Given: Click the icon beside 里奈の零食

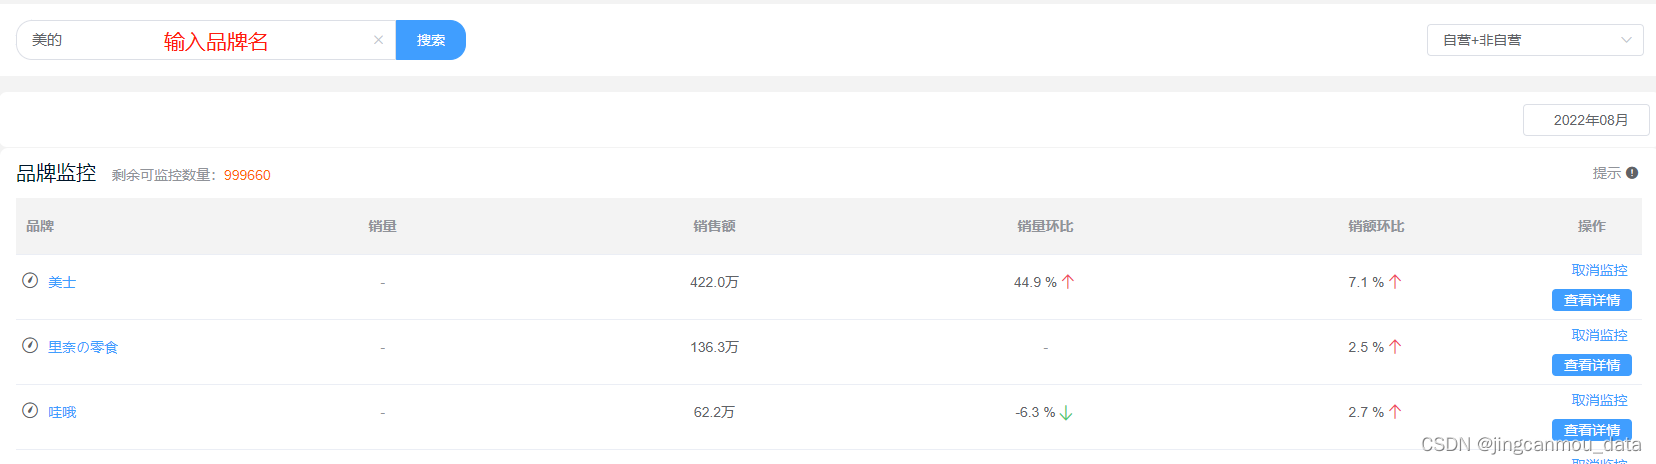Looking at the screenshot, I should tap(30, 346).
